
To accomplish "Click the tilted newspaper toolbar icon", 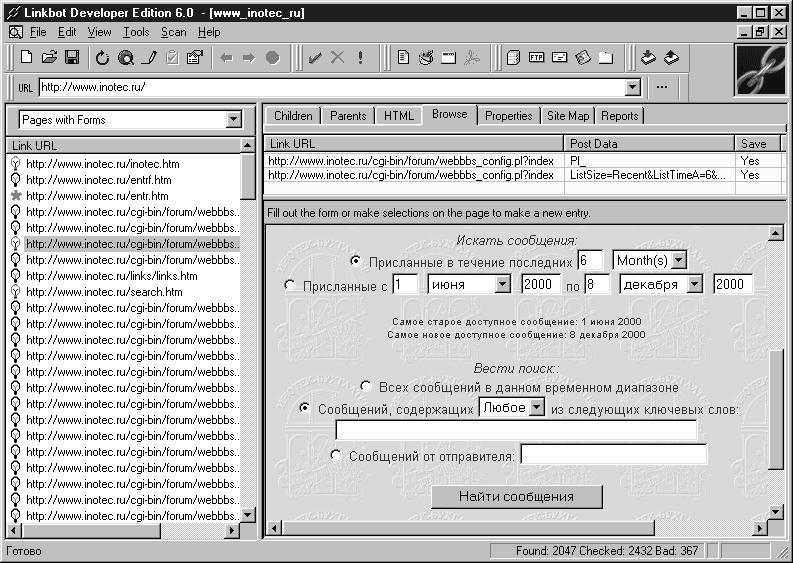I will pyautogui.click(x=583, y=57).
